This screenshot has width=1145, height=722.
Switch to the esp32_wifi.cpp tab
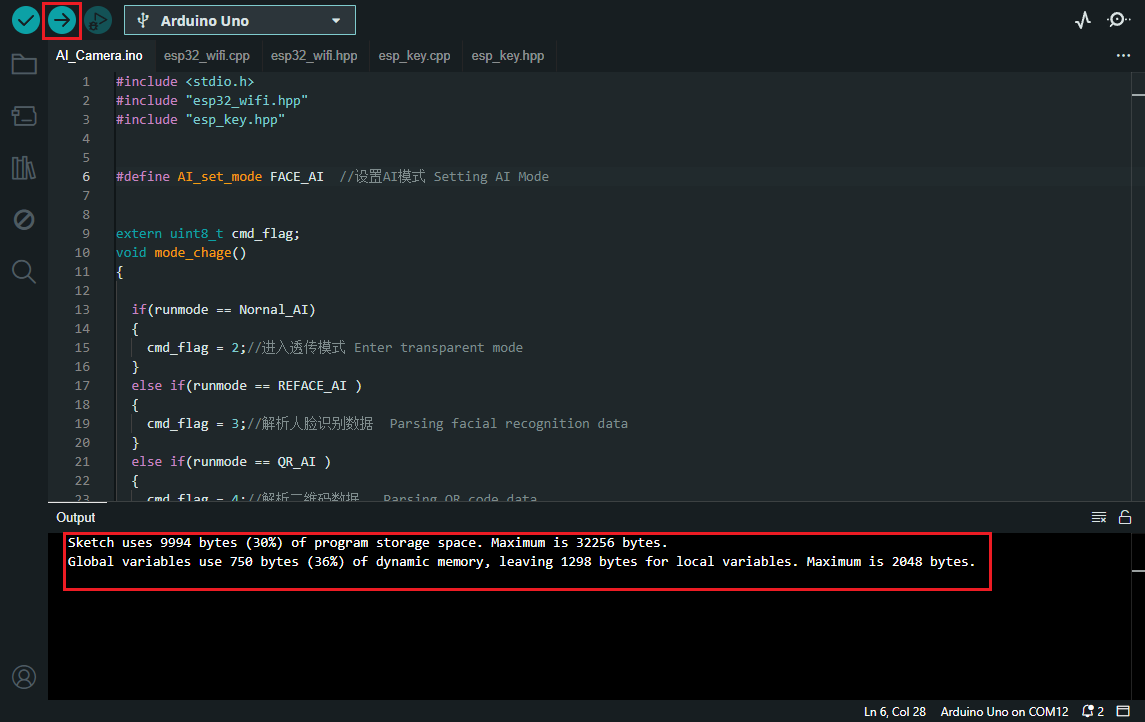click(207, 55)
